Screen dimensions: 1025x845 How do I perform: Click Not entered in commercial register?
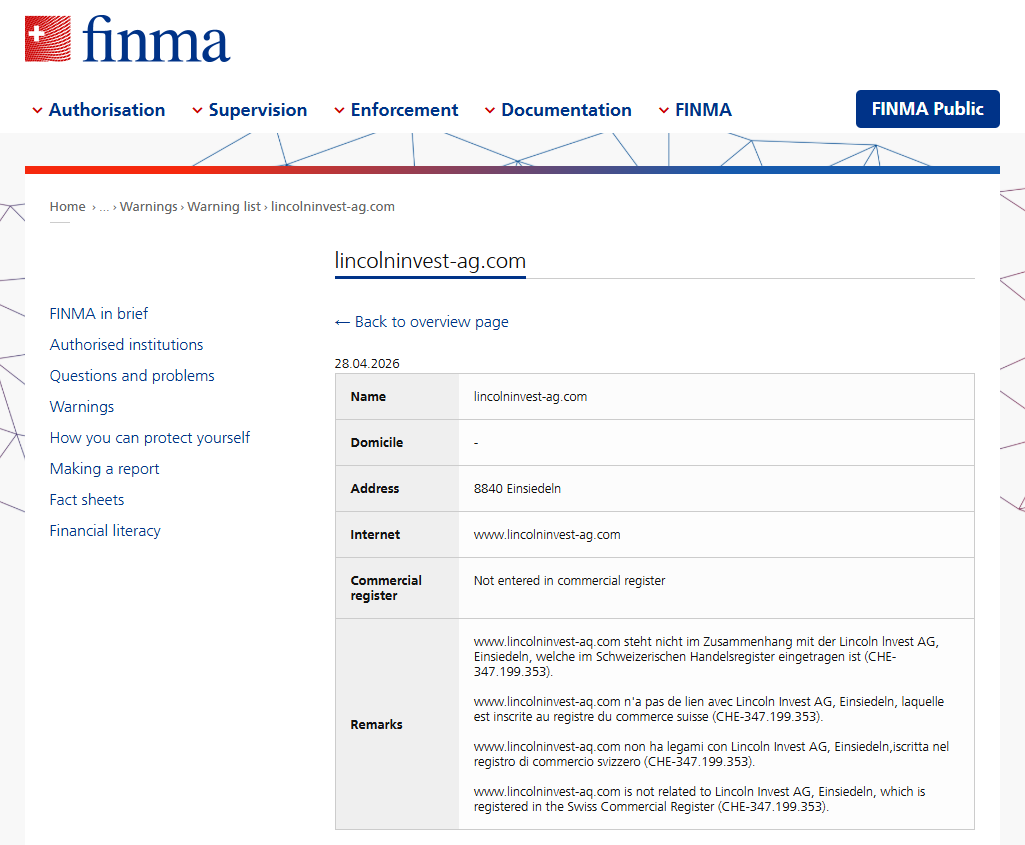569,580
